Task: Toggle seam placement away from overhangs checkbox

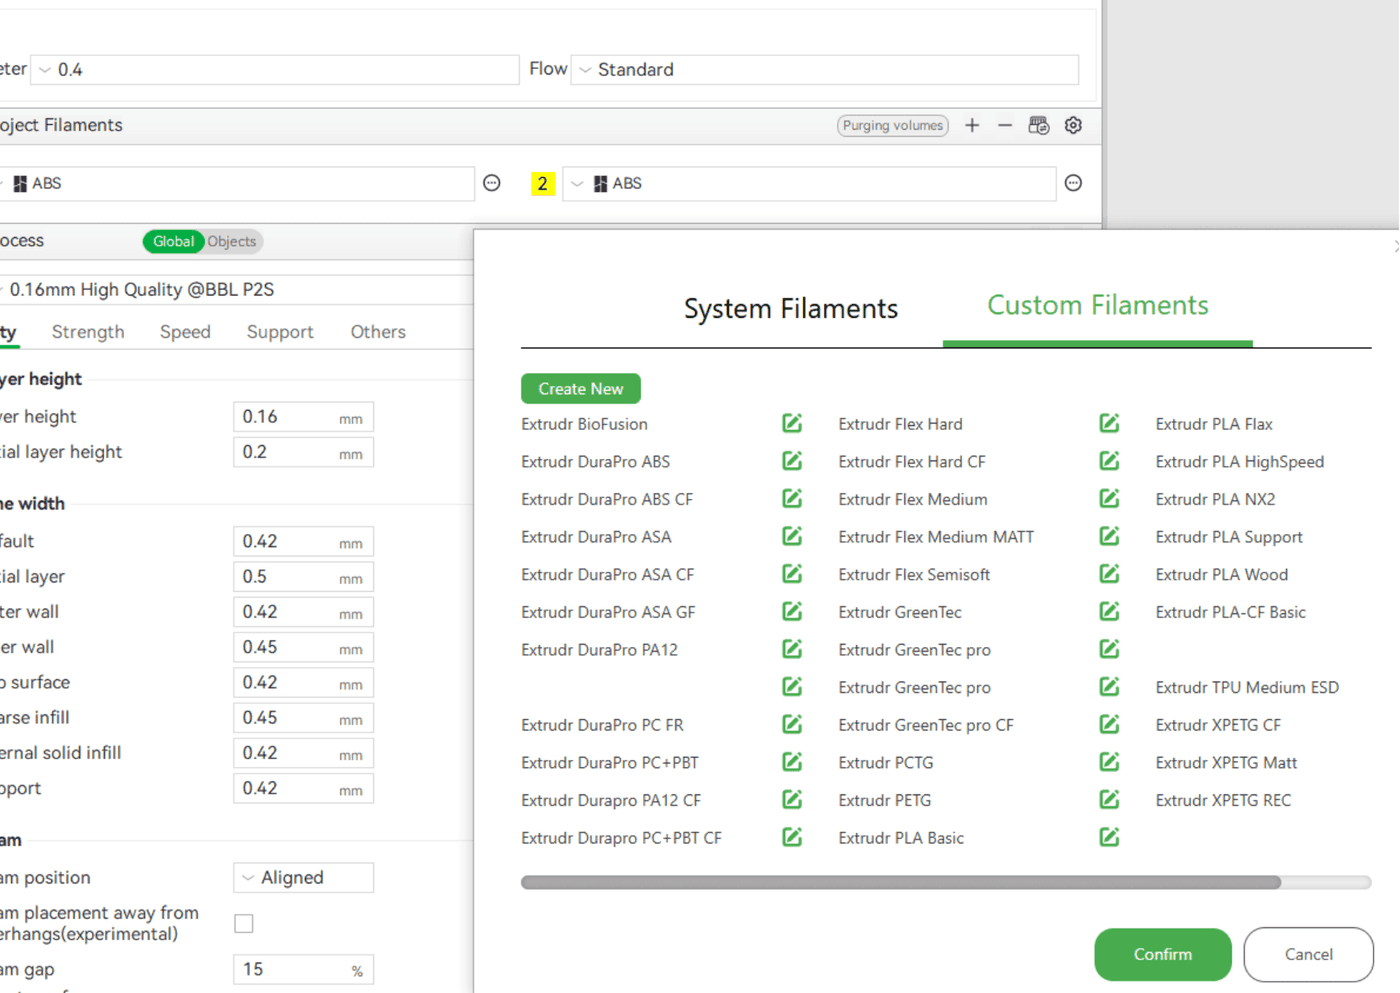Action: coord(244,923)
